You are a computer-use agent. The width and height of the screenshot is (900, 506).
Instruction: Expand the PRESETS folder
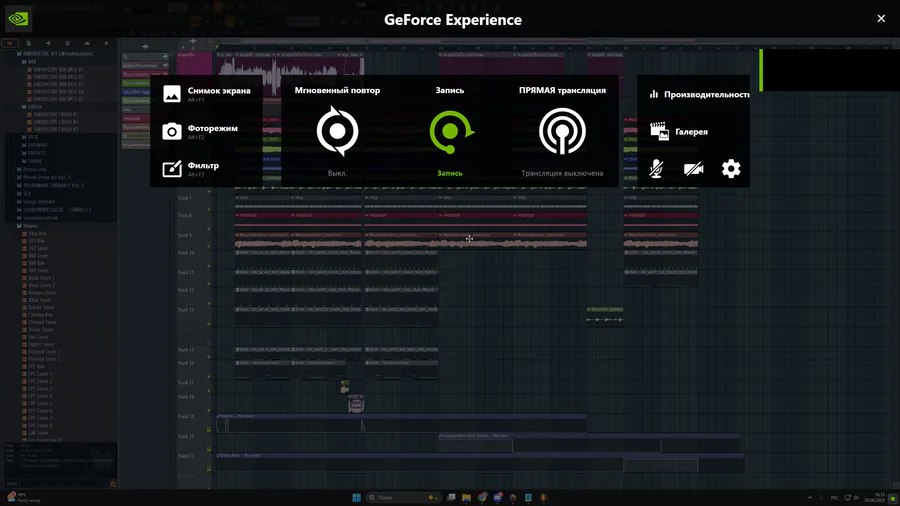(33, 153)
